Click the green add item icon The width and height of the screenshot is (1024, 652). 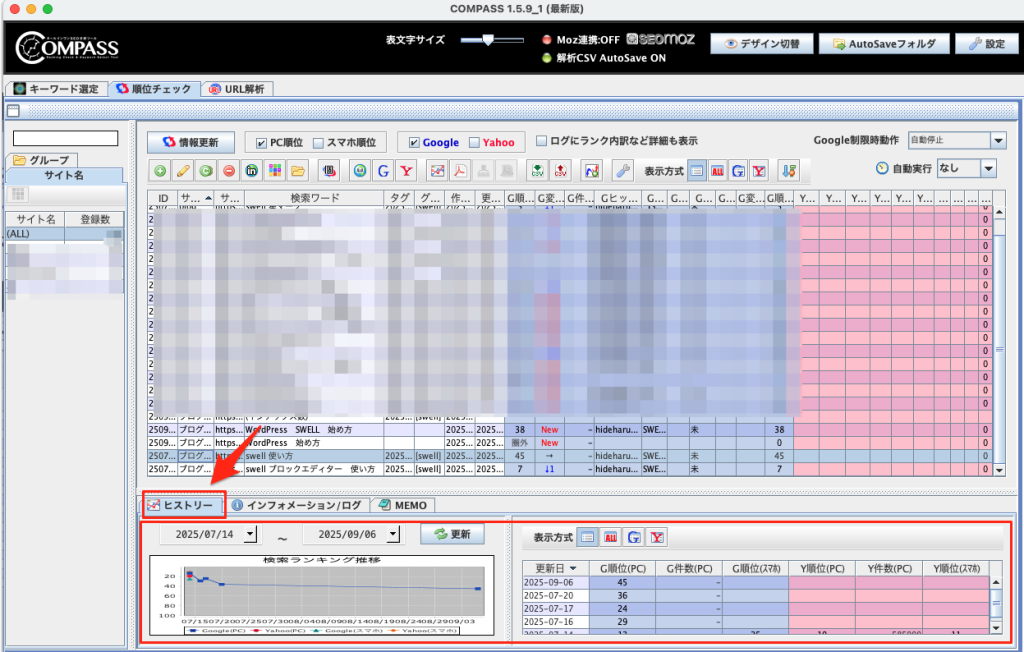click(x=161, y=170)
